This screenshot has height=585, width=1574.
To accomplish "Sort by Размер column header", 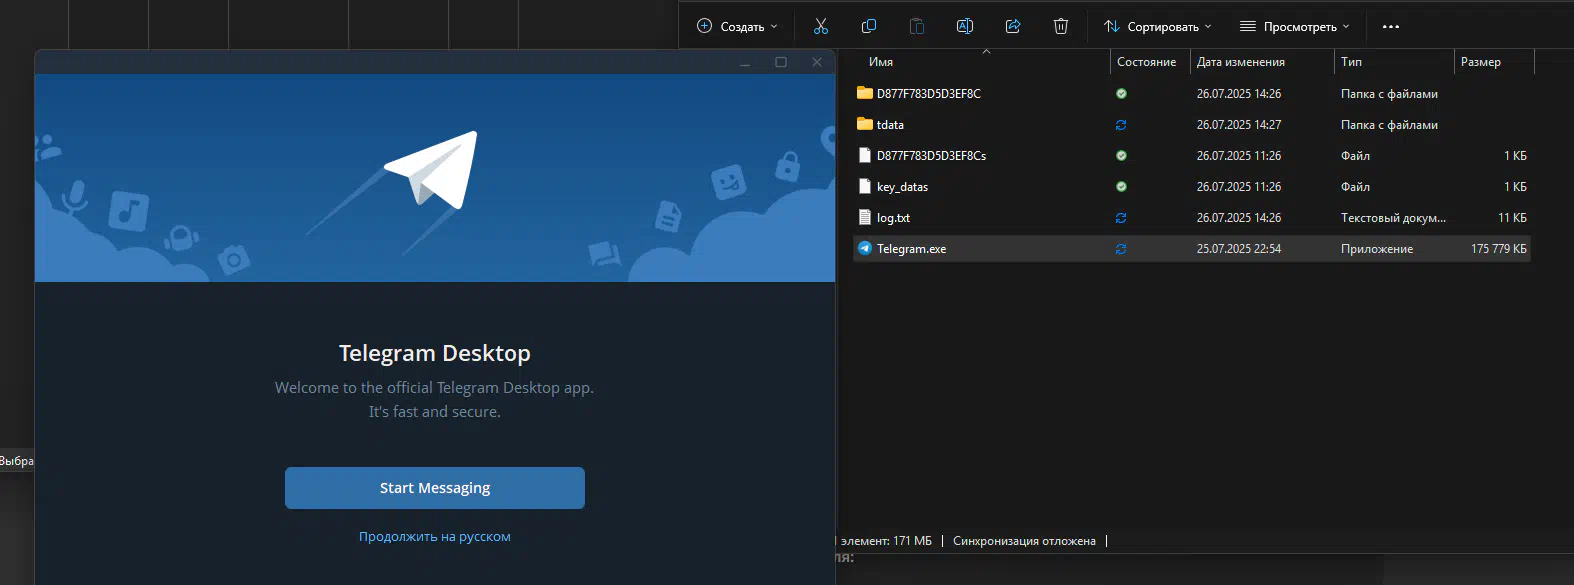I will coord(1480,62).
